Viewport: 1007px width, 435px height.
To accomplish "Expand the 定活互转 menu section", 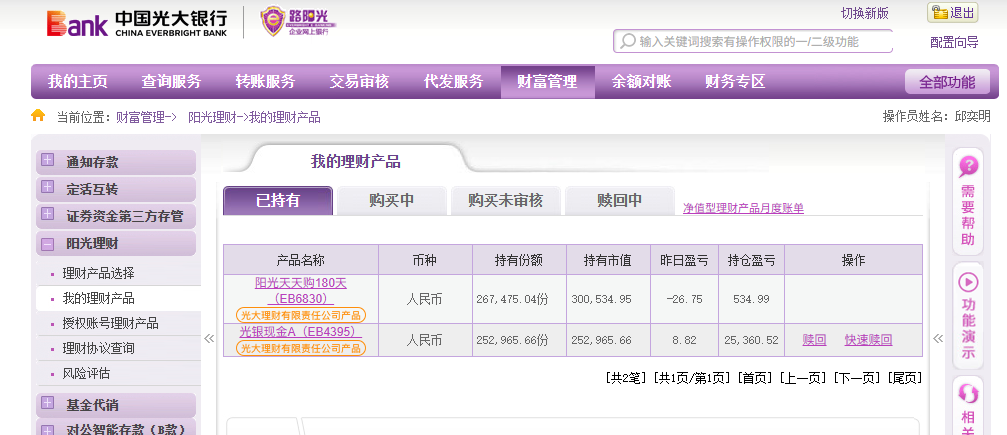I will (48, 188).
